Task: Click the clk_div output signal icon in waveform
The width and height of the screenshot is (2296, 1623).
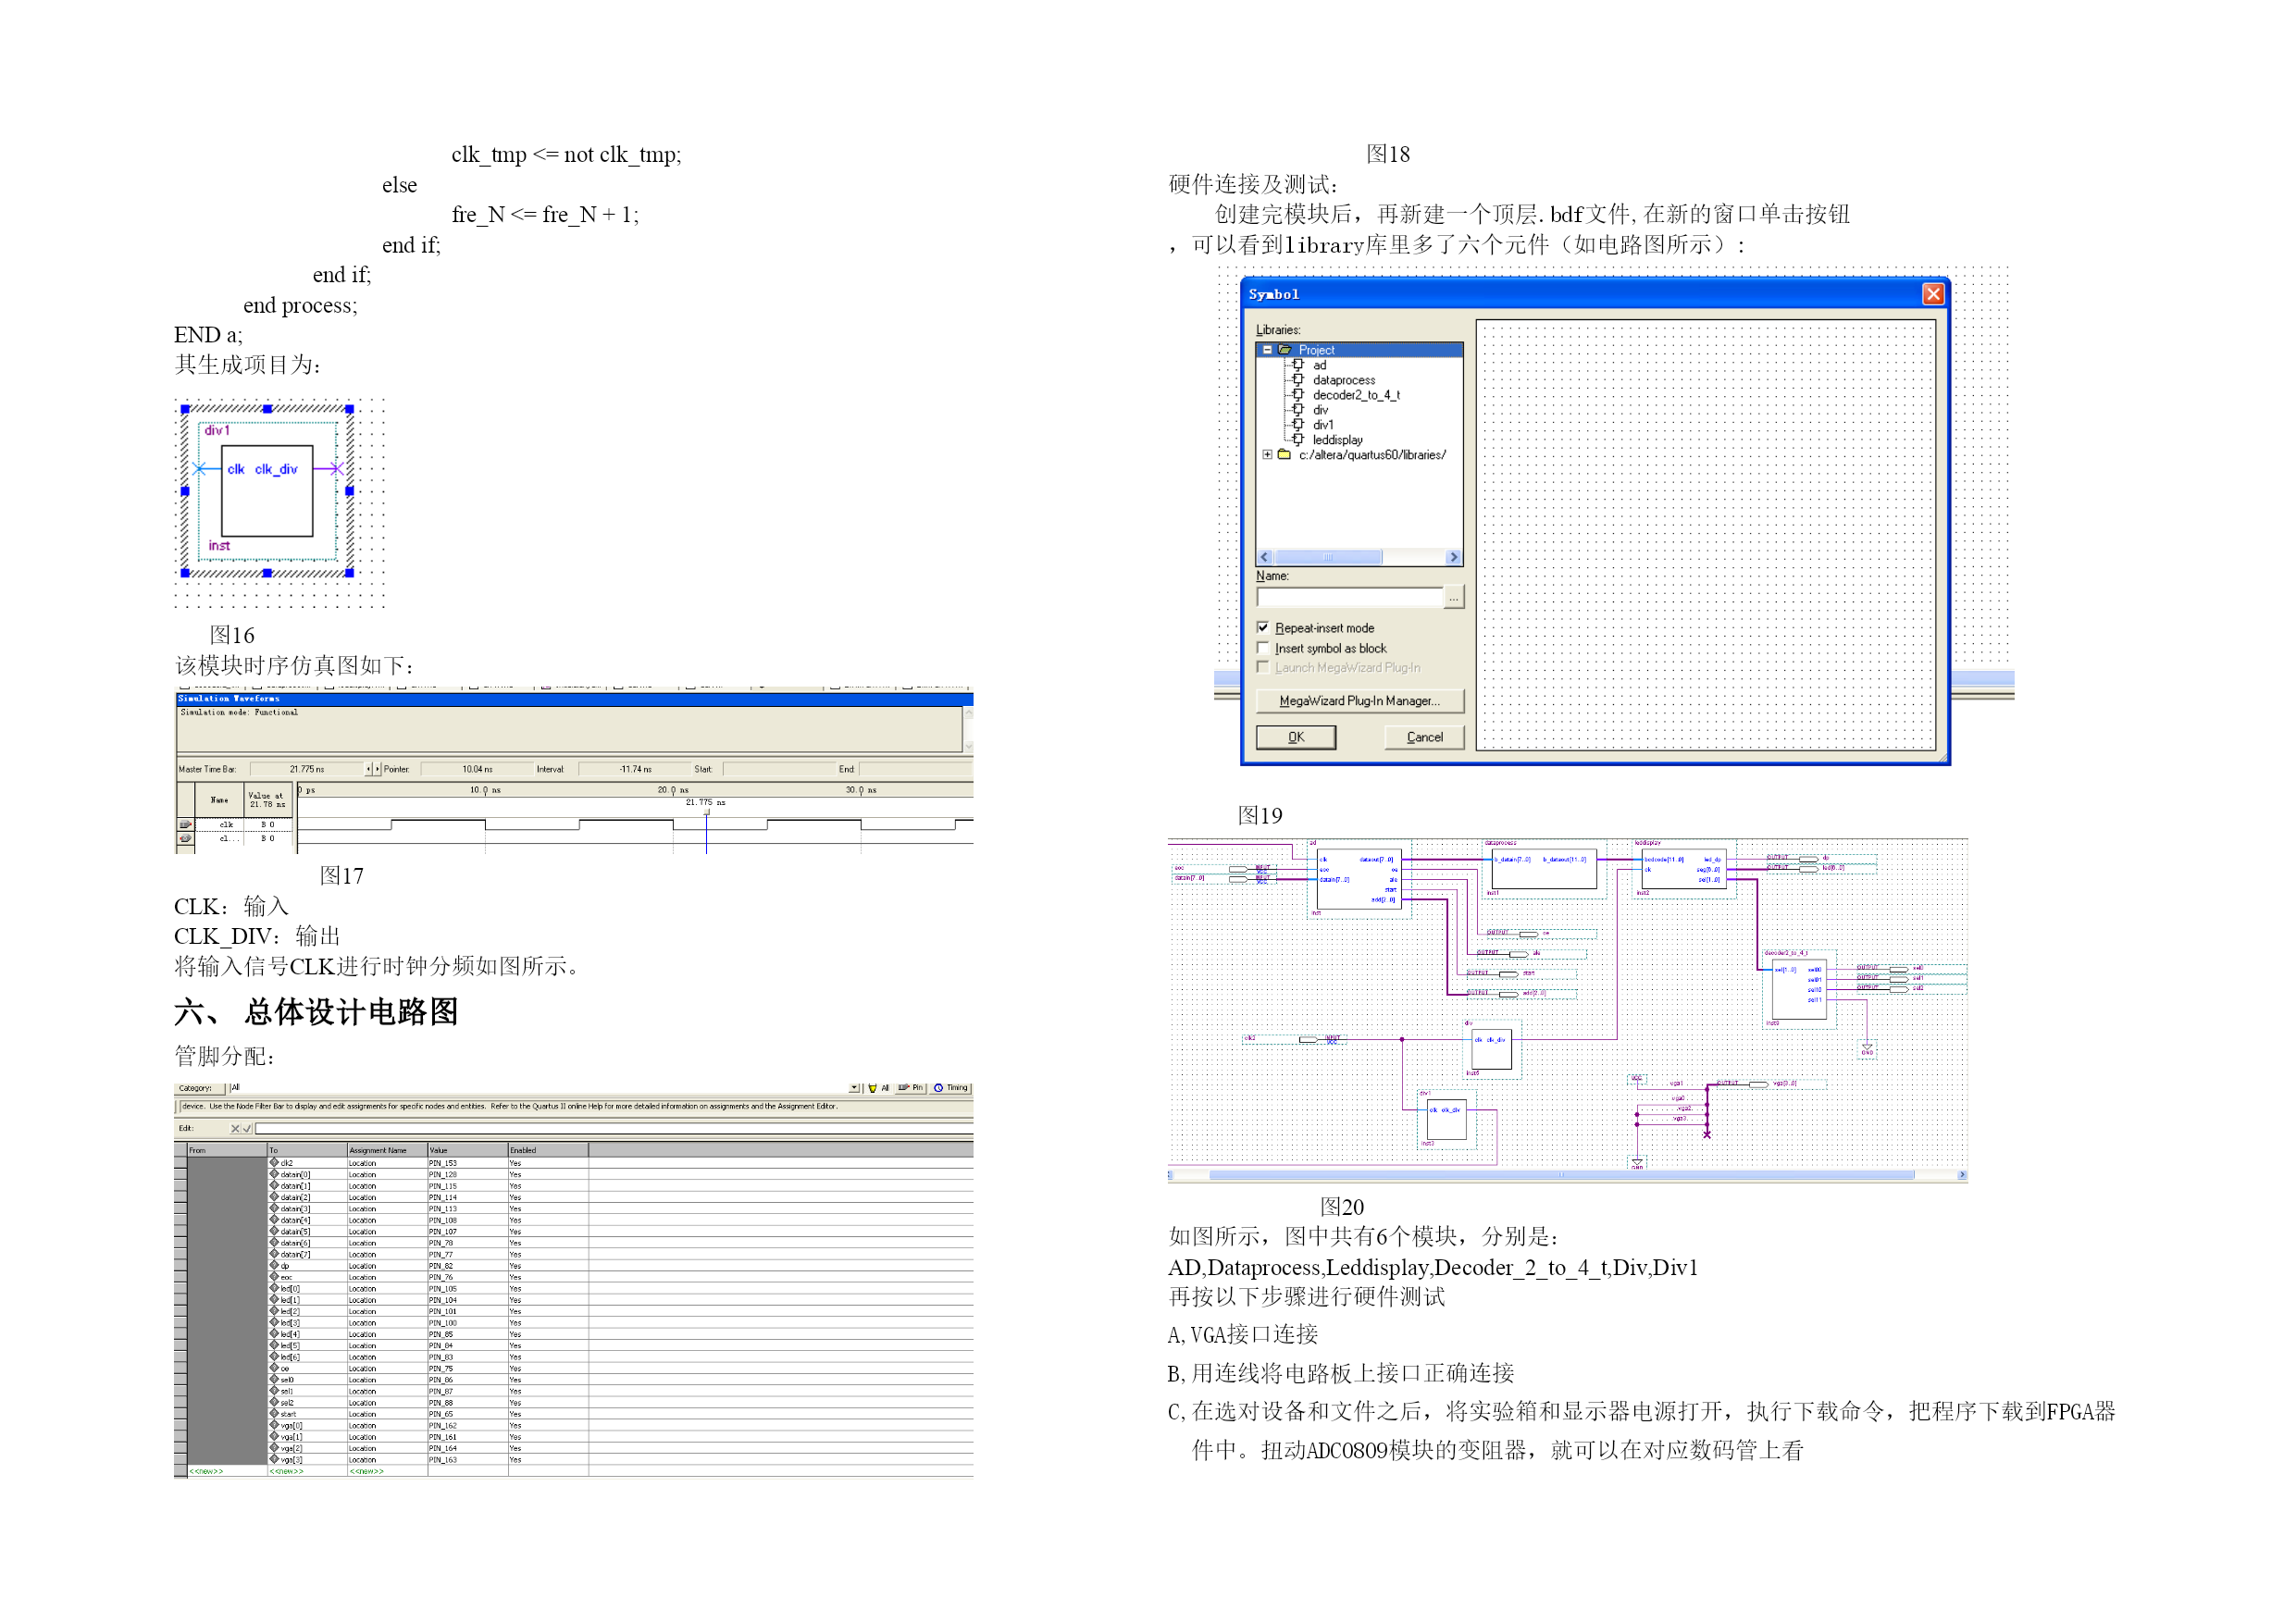Action: [185, 839]
